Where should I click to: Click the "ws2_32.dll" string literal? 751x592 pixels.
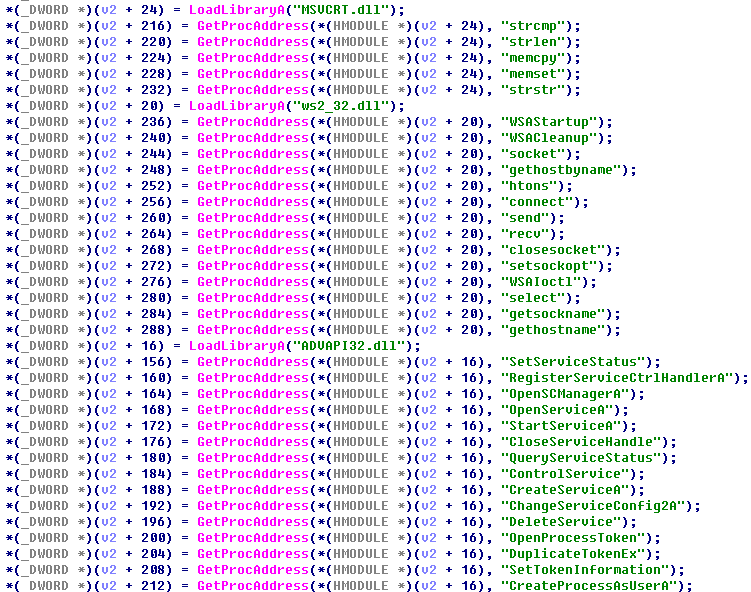[x=341, y=106]
